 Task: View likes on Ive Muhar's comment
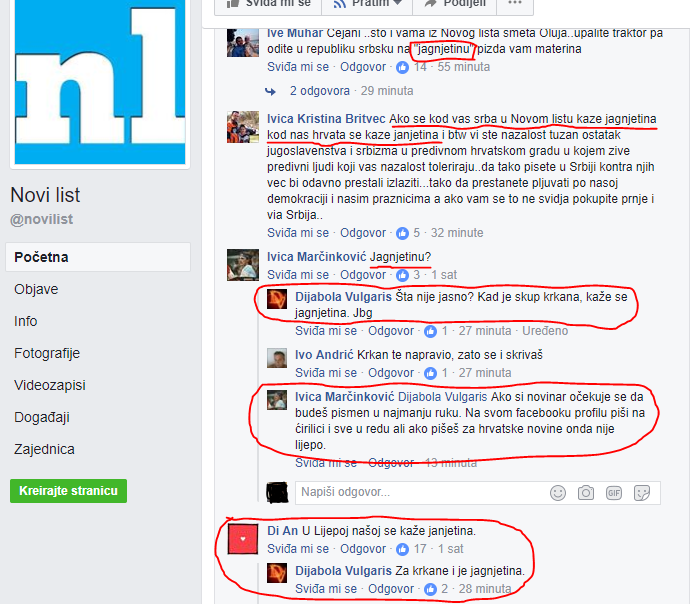click(411, 67)
